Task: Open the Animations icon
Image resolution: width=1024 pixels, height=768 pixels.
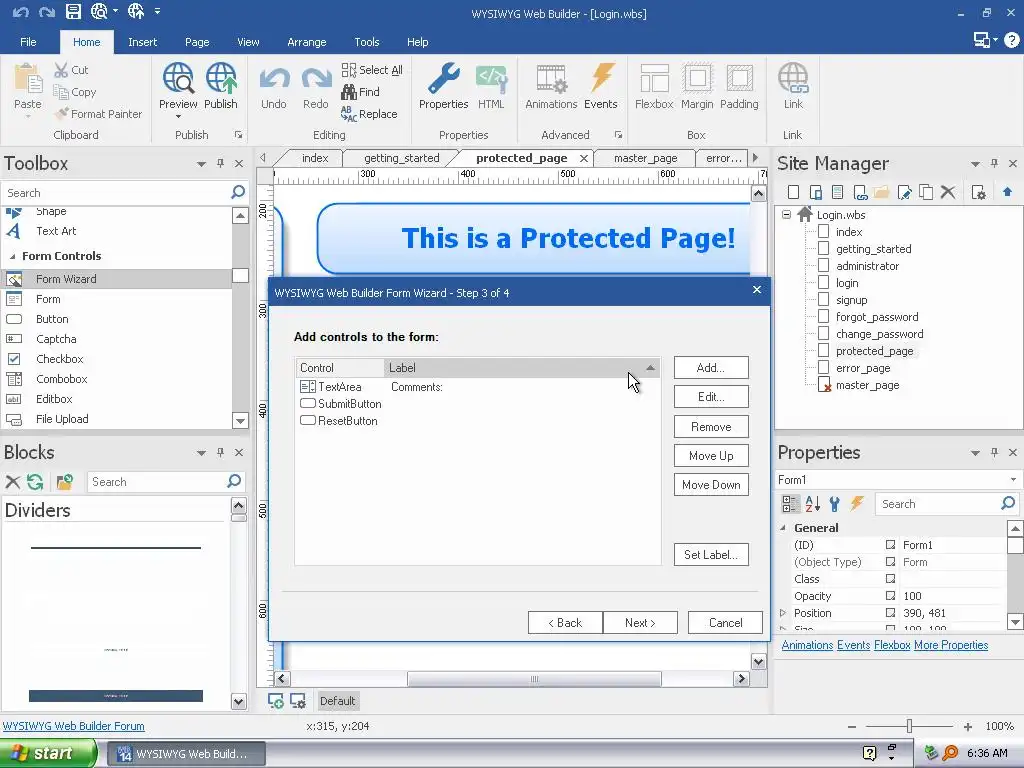Action: 551,78
